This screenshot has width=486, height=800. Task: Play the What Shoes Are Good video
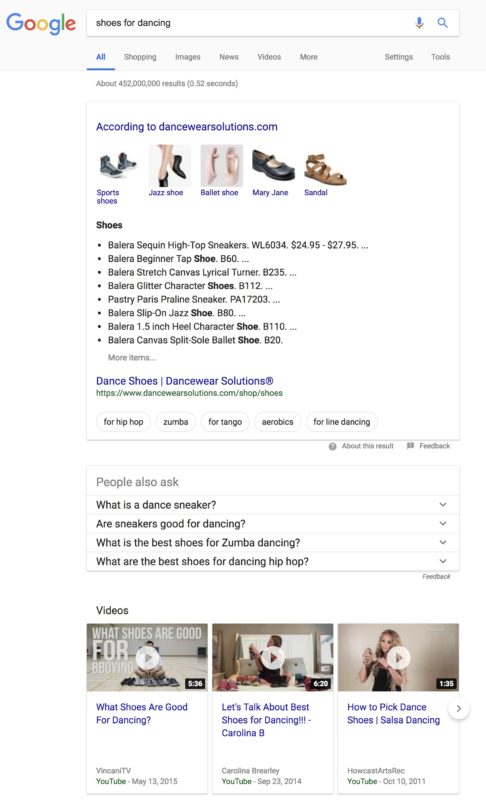pos(147,657)
